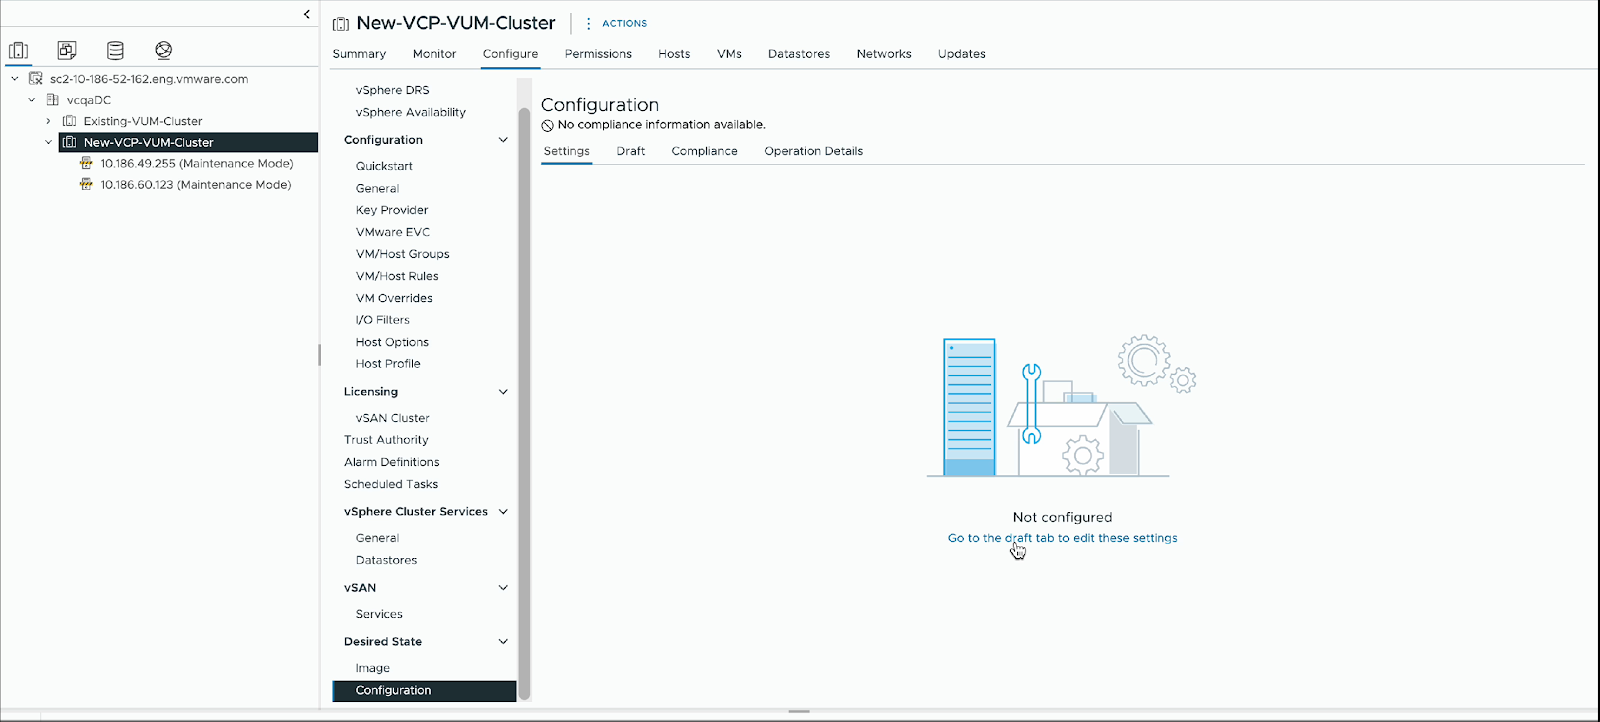The width and height of the screenshot is (1600, 722).
Task: Click the sidebar splitter handle
Action: pyautogui.click(x=319, y=355)
